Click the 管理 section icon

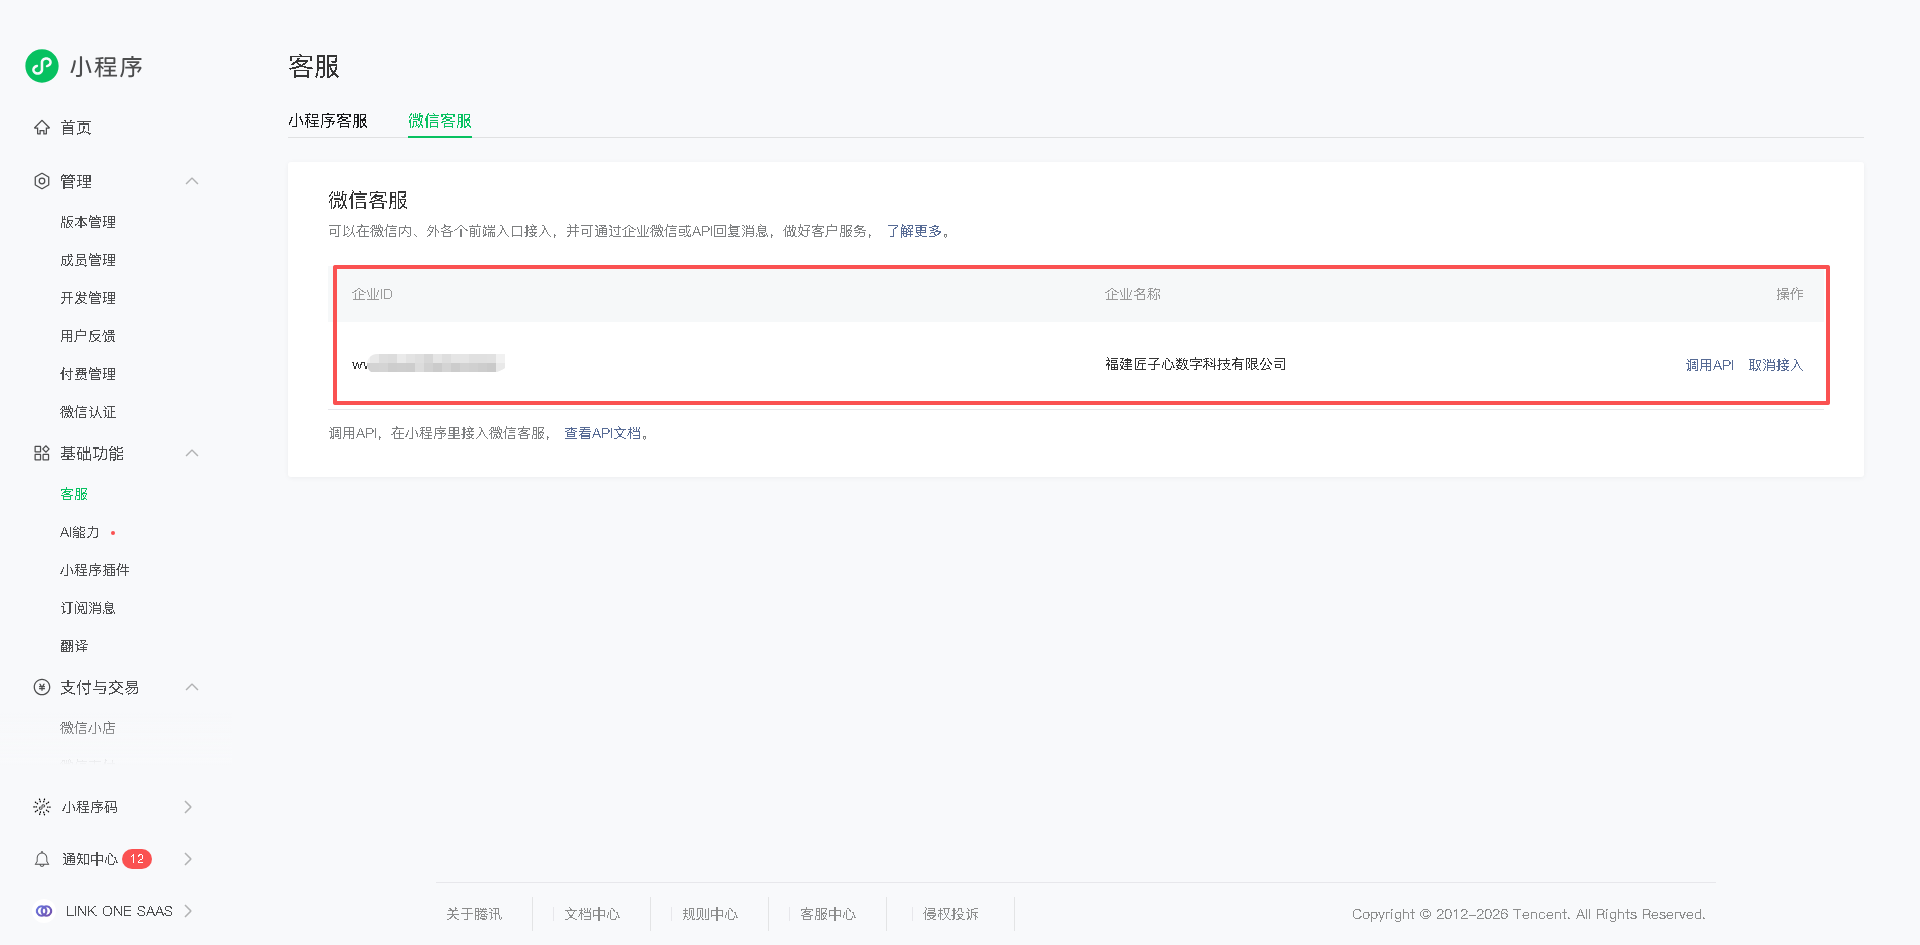pos(42,181)
